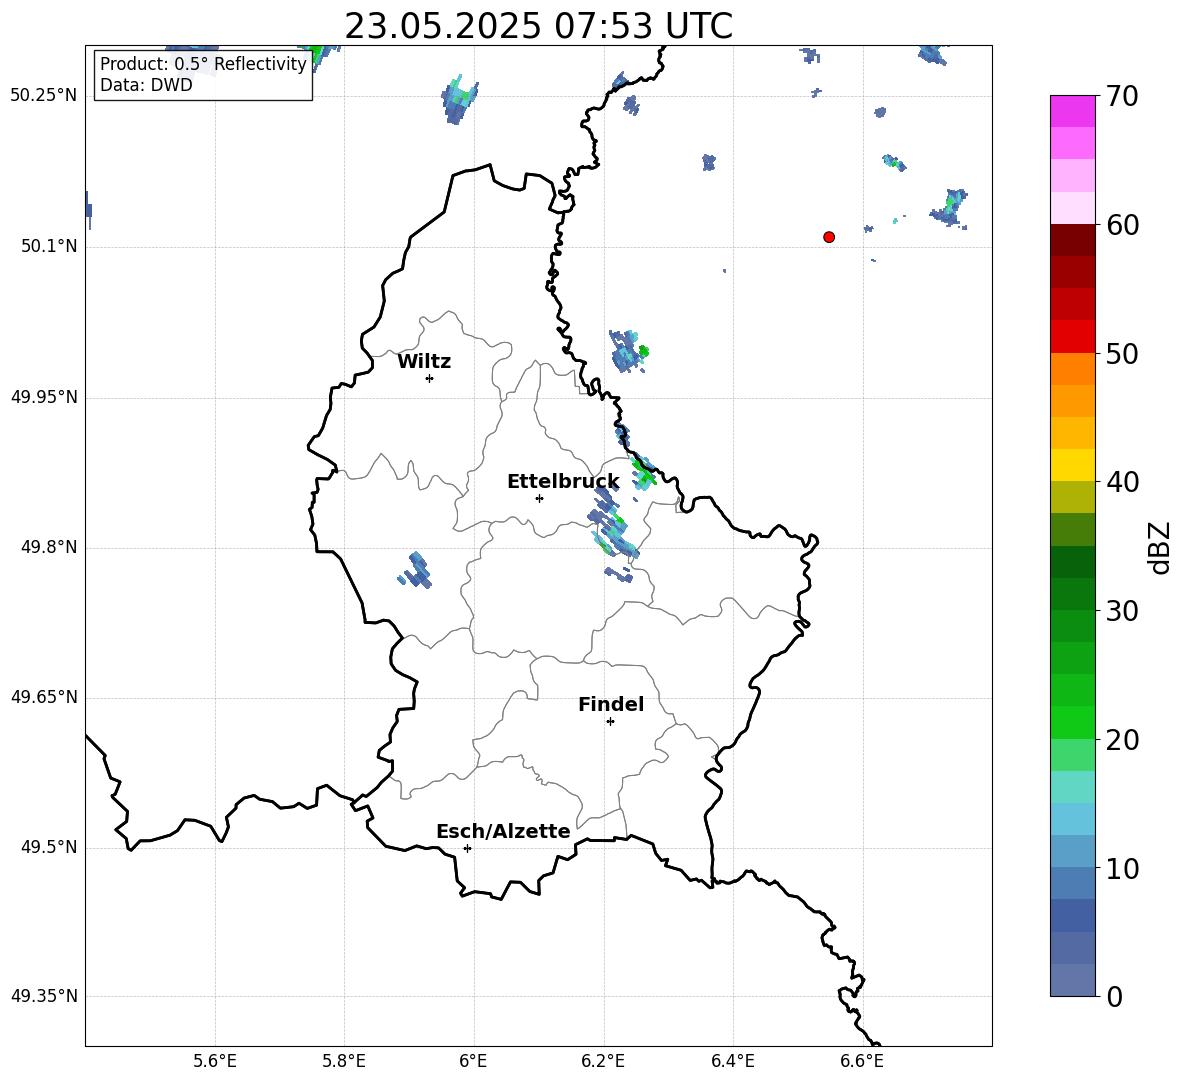Viewport: 1184px width, 1081px height.
Task: Click the Ettelbruck station cross marker
Action: pyautogui.click(x=539, y=498)
